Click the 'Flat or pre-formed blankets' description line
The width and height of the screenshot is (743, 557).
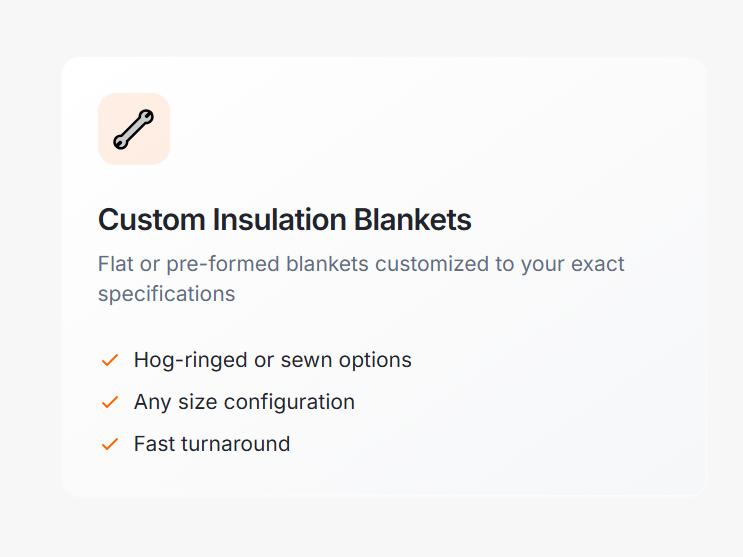click(x=361, y=265)
